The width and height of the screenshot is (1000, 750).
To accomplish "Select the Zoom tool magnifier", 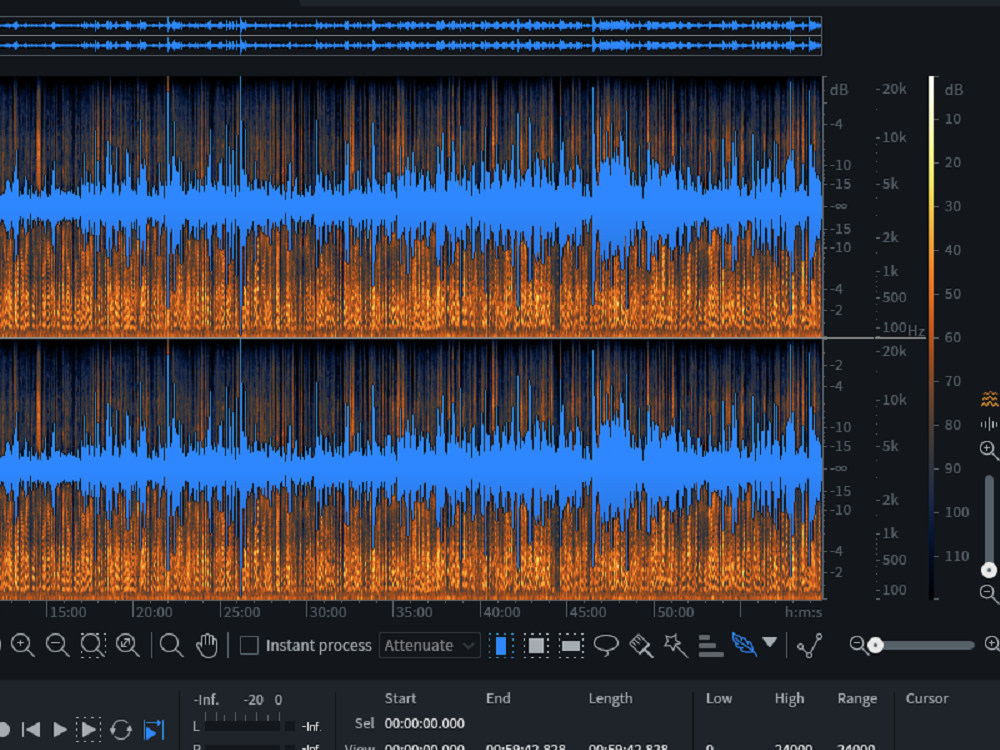I will [172, 645].
